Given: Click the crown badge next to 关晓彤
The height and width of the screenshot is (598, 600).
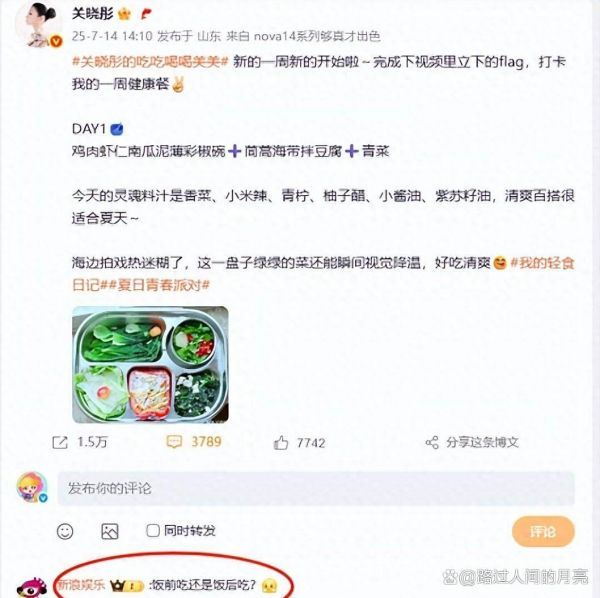Looking at the screenshot, I should (x=124, y=15).
